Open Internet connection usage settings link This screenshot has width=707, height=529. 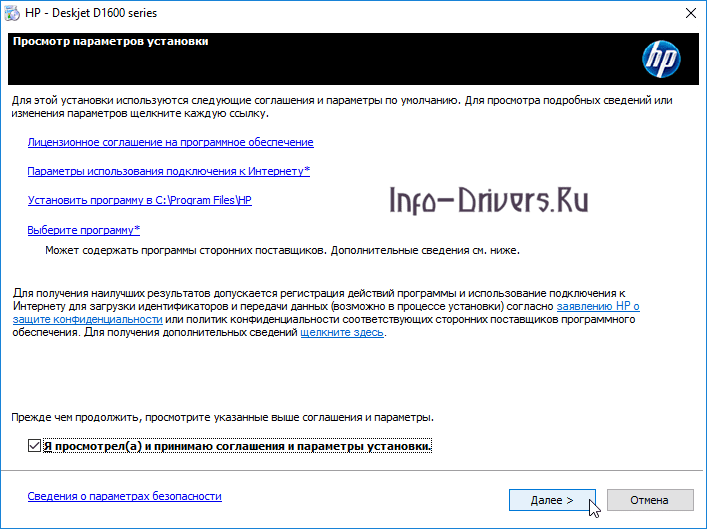(x=169, y=171)
